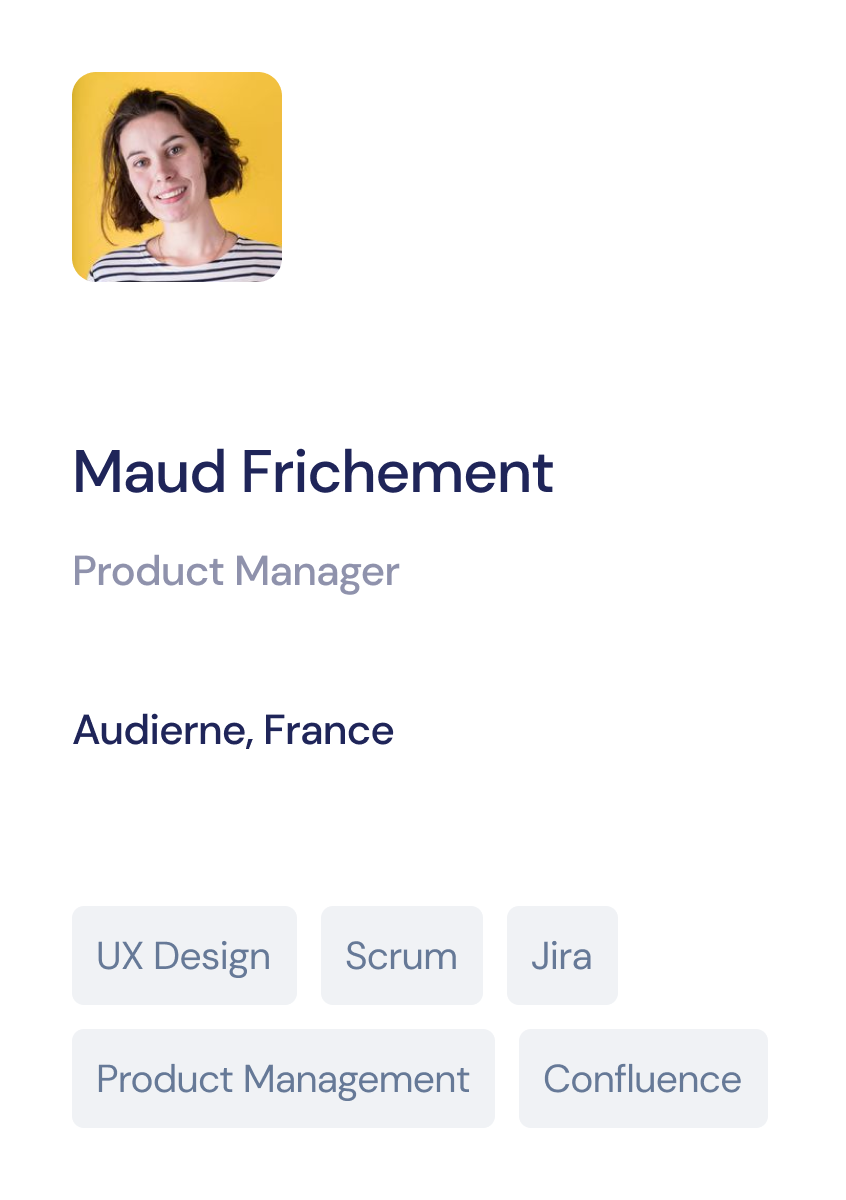
Task: Click the word "France" in location
Action: [x=329, y=730]
